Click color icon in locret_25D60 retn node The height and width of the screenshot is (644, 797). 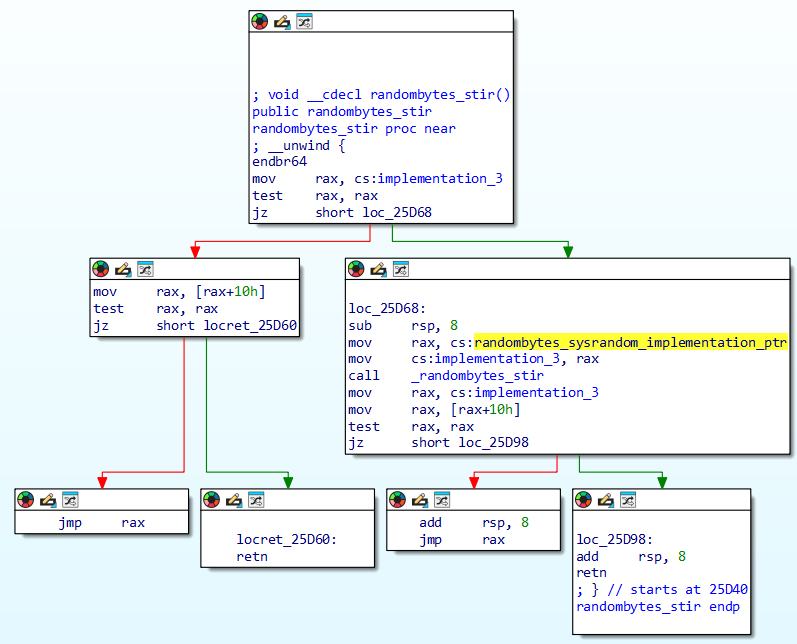coord(211,500)
